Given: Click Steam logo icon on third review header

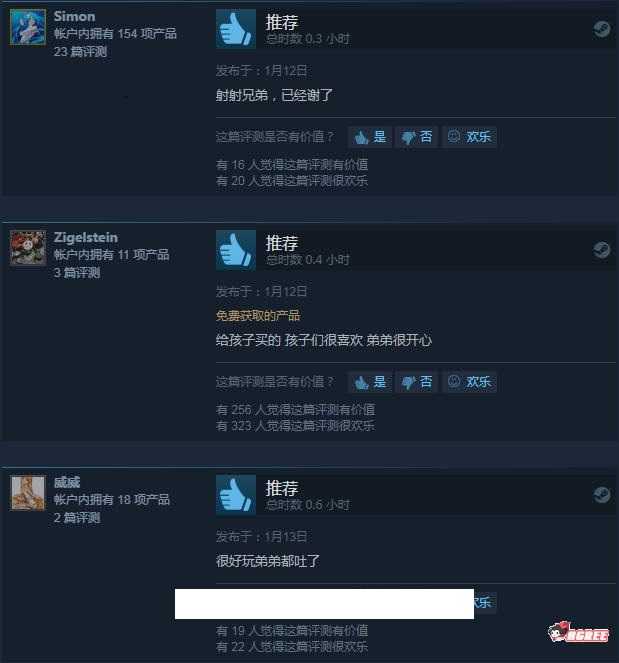Looking at the screenshot, I should coord(601,495).
